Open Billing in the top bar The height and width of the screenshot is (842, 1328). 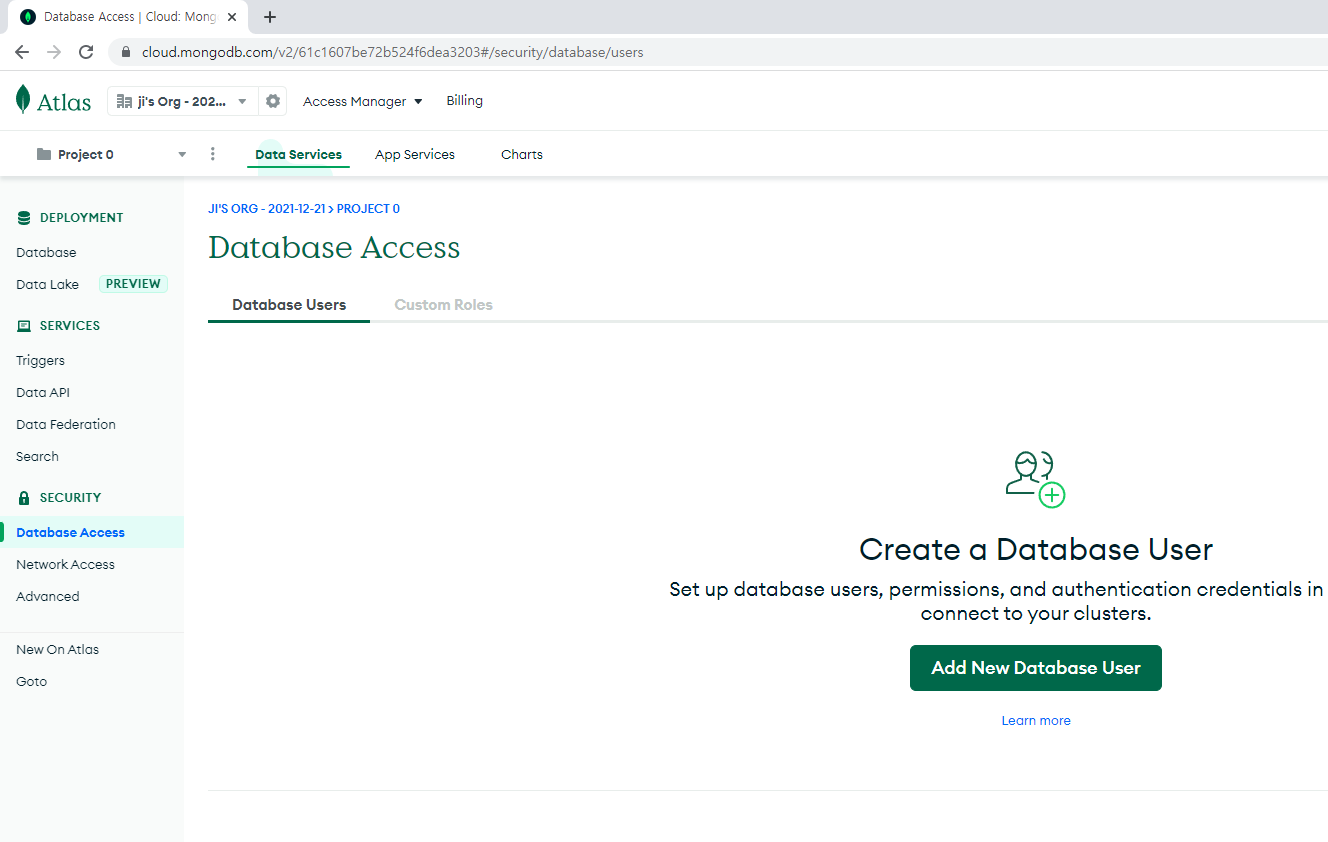pos(465,101)
